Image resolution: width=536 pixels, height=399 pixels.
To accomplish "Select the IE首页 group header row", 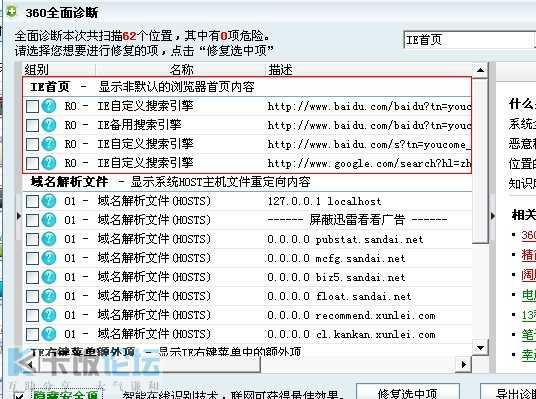I will tap(247, 87).
